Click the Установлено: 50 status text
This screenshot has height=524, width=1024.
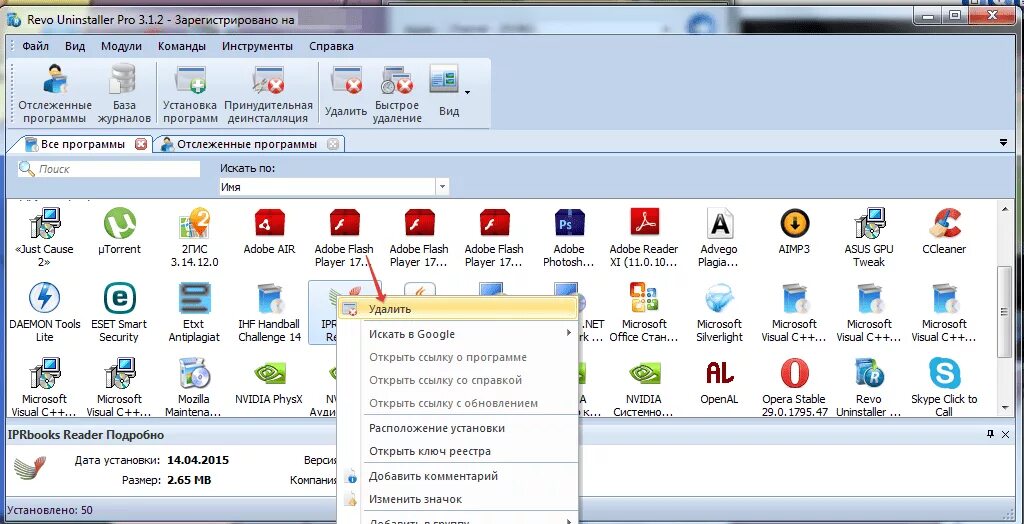coord(50,510)
